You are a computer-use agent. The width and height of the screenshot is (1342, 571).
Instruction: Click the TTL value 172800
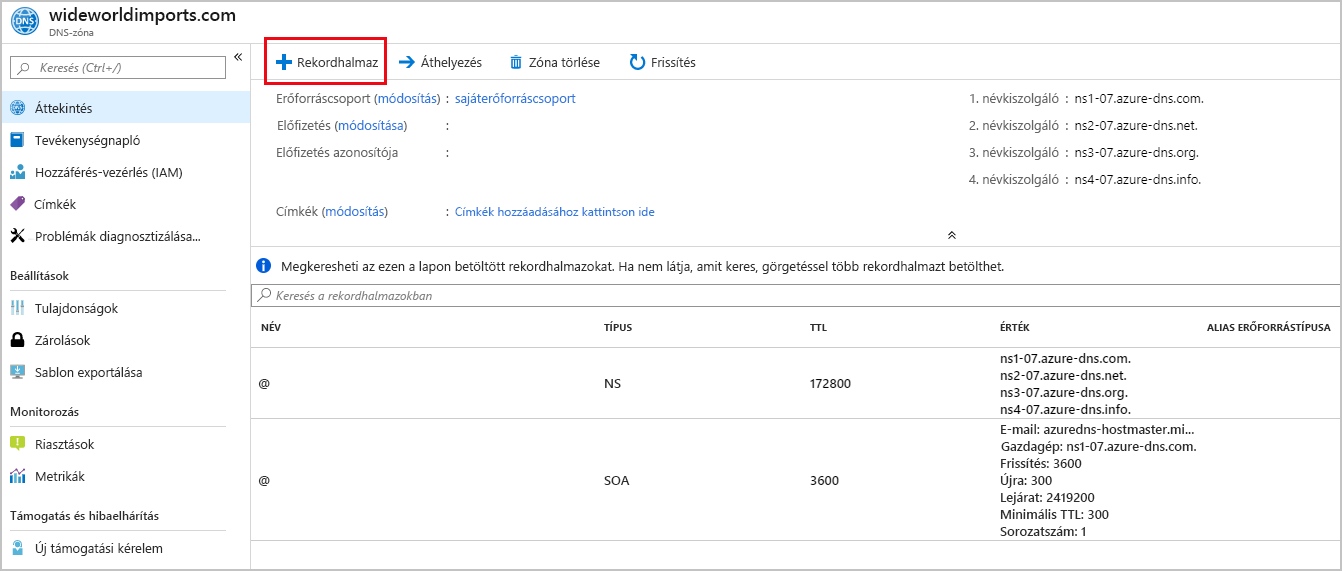pyautogui.click(x=830, y=383)
